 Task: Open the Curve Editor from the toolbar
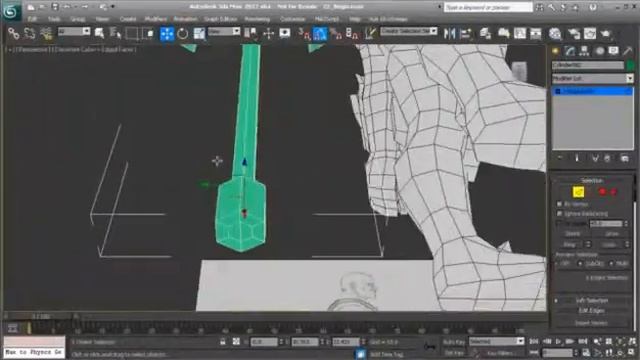coord(520,33)
